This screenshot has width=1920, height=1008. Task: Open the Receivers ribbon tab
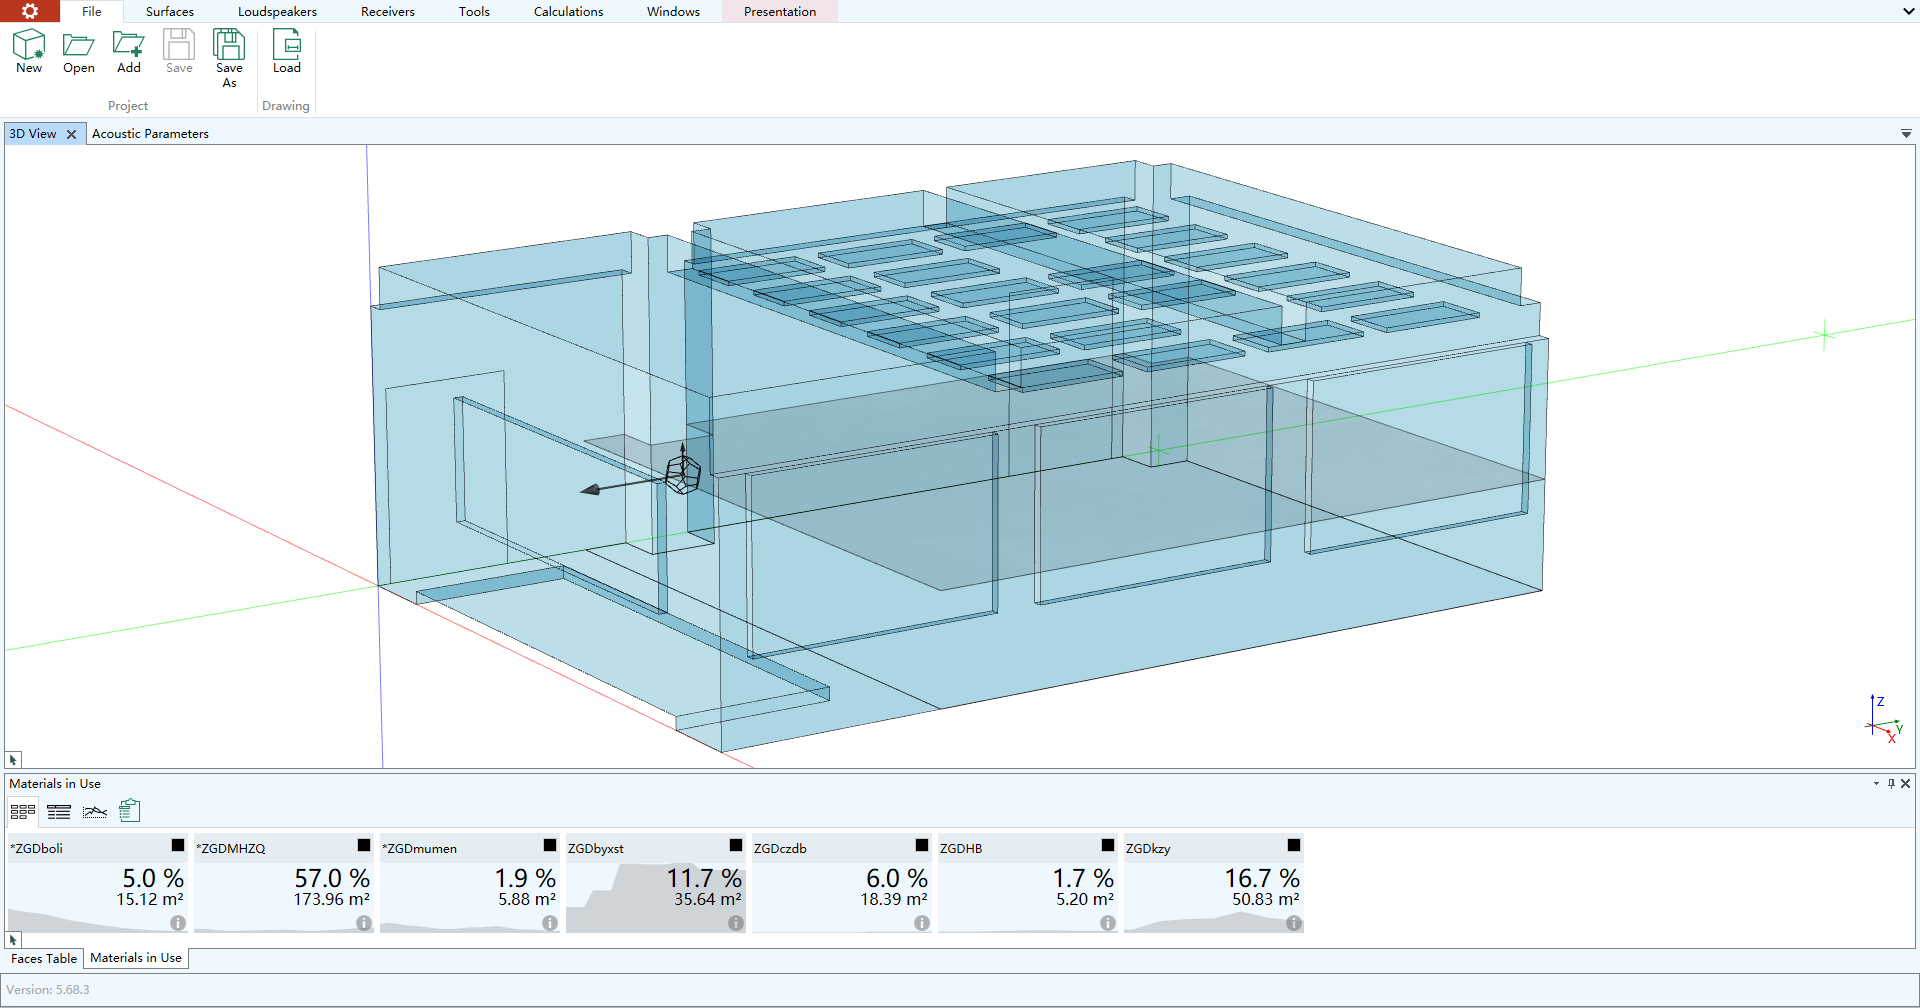click(x=388, y=11)
